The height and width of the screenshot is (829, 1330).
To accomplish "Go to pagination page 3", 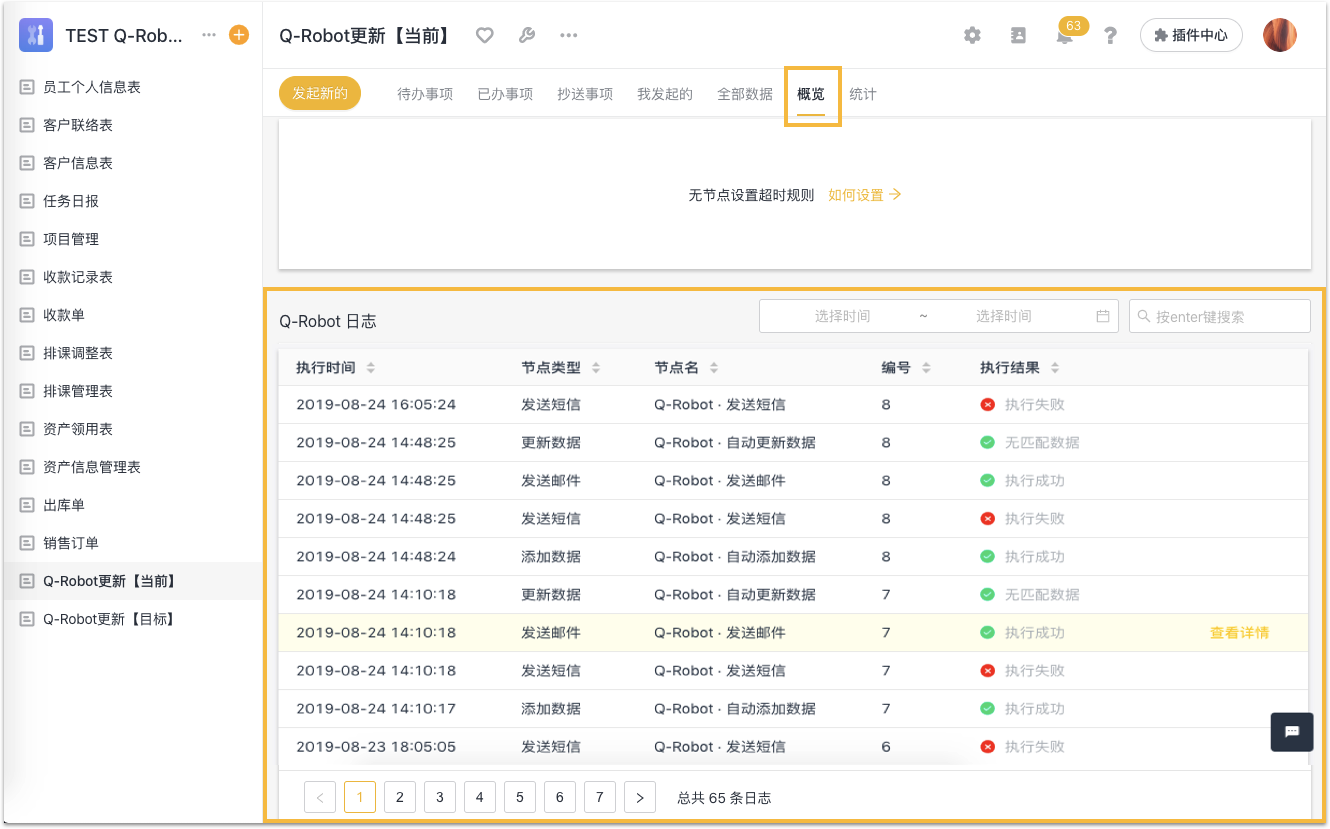I will coord(440,797).
